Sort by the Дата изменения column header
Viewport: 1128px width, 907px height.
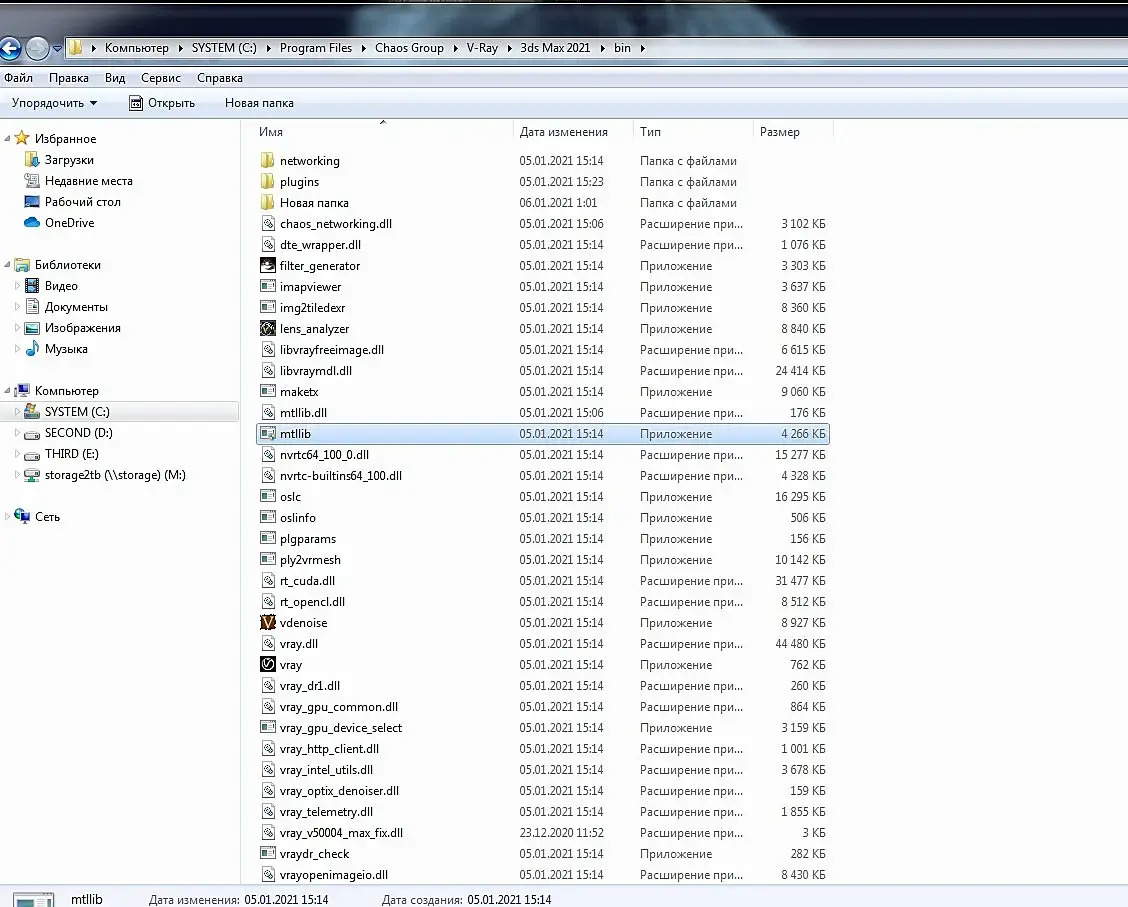click(573, 132)
